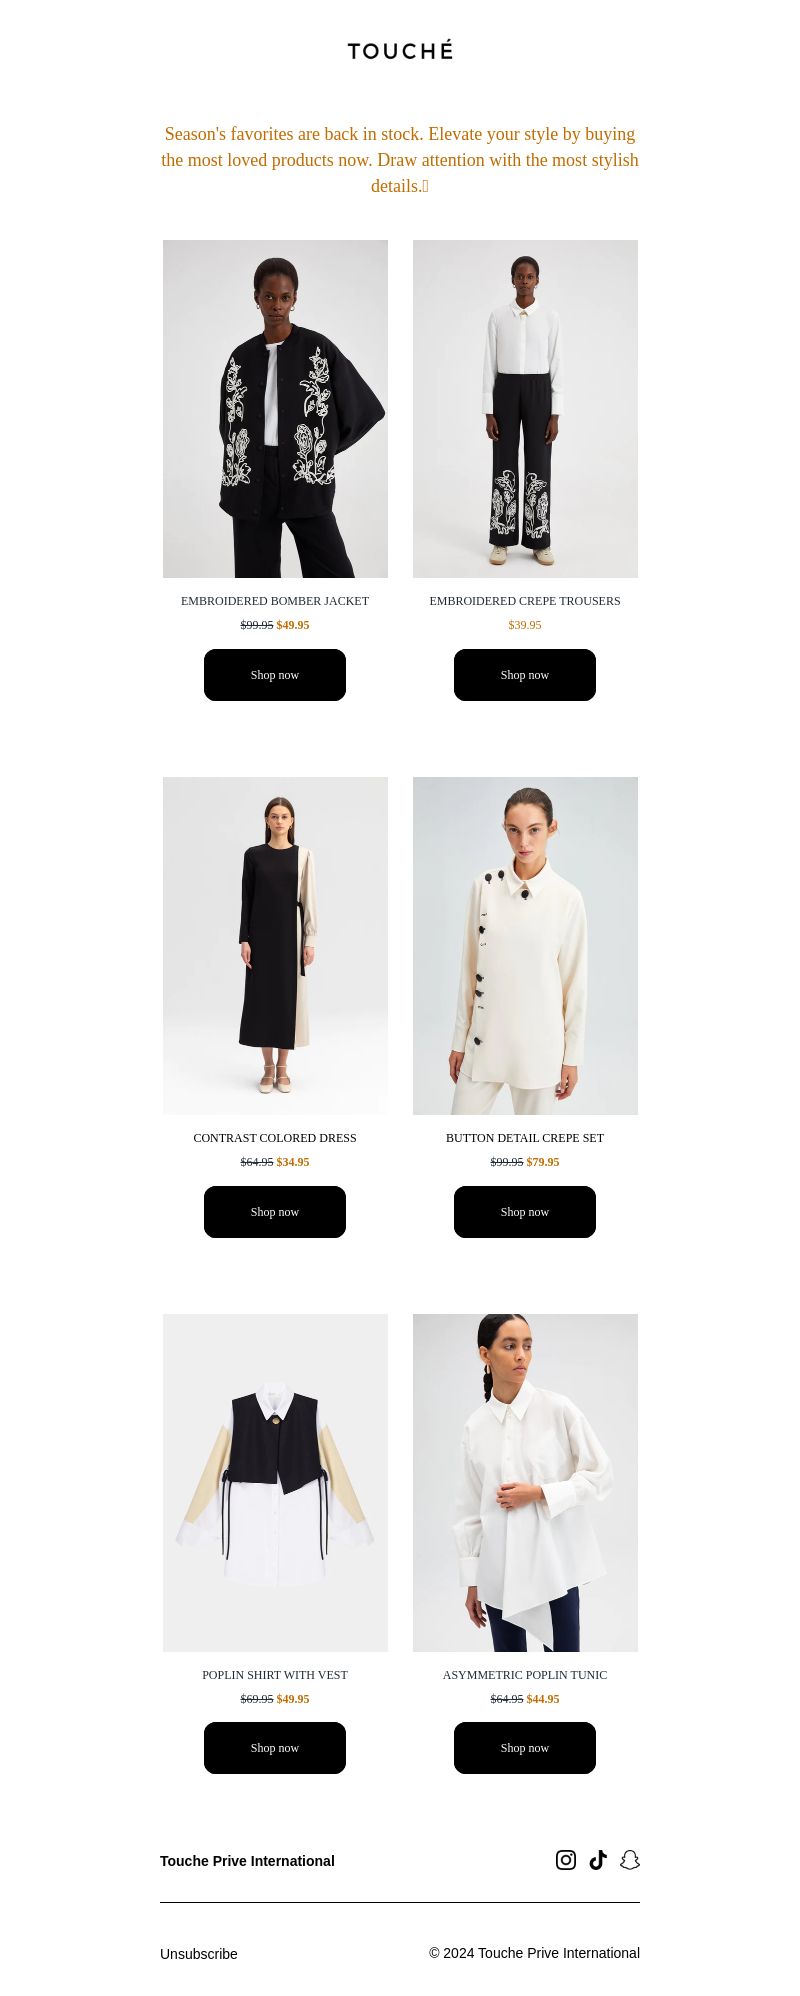
Task: Shop now for Button Detail Crepe Set
Action: 525,1212
